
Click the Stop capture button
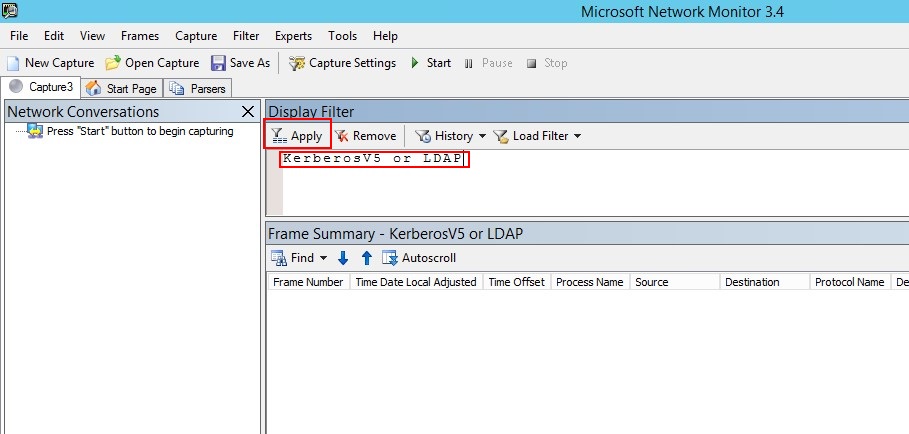point(547,63)
